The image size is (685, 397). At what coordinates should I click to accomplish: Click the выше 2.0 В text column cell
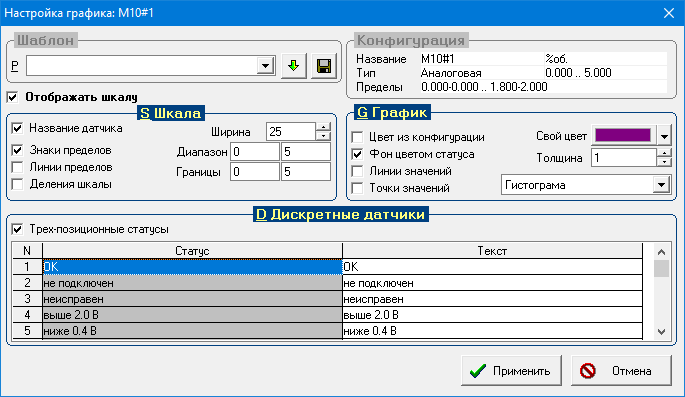click(x=492, y=315)
